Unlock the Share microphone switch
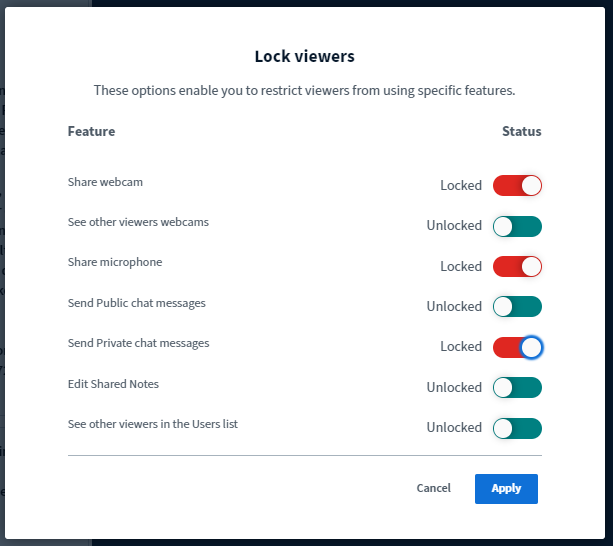613x546 pixels. point(517,266)
